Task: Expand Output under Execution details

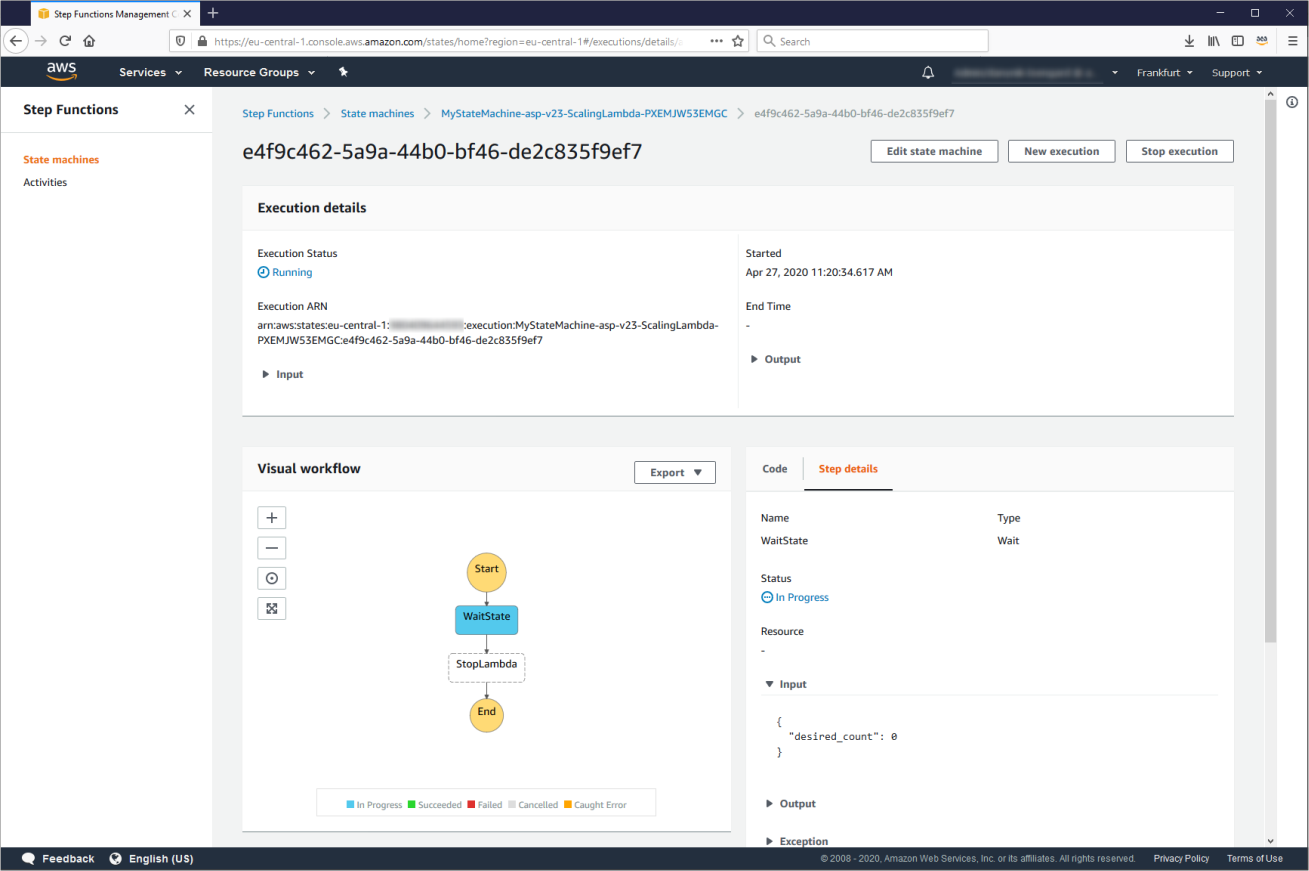Action: (776, 359)
